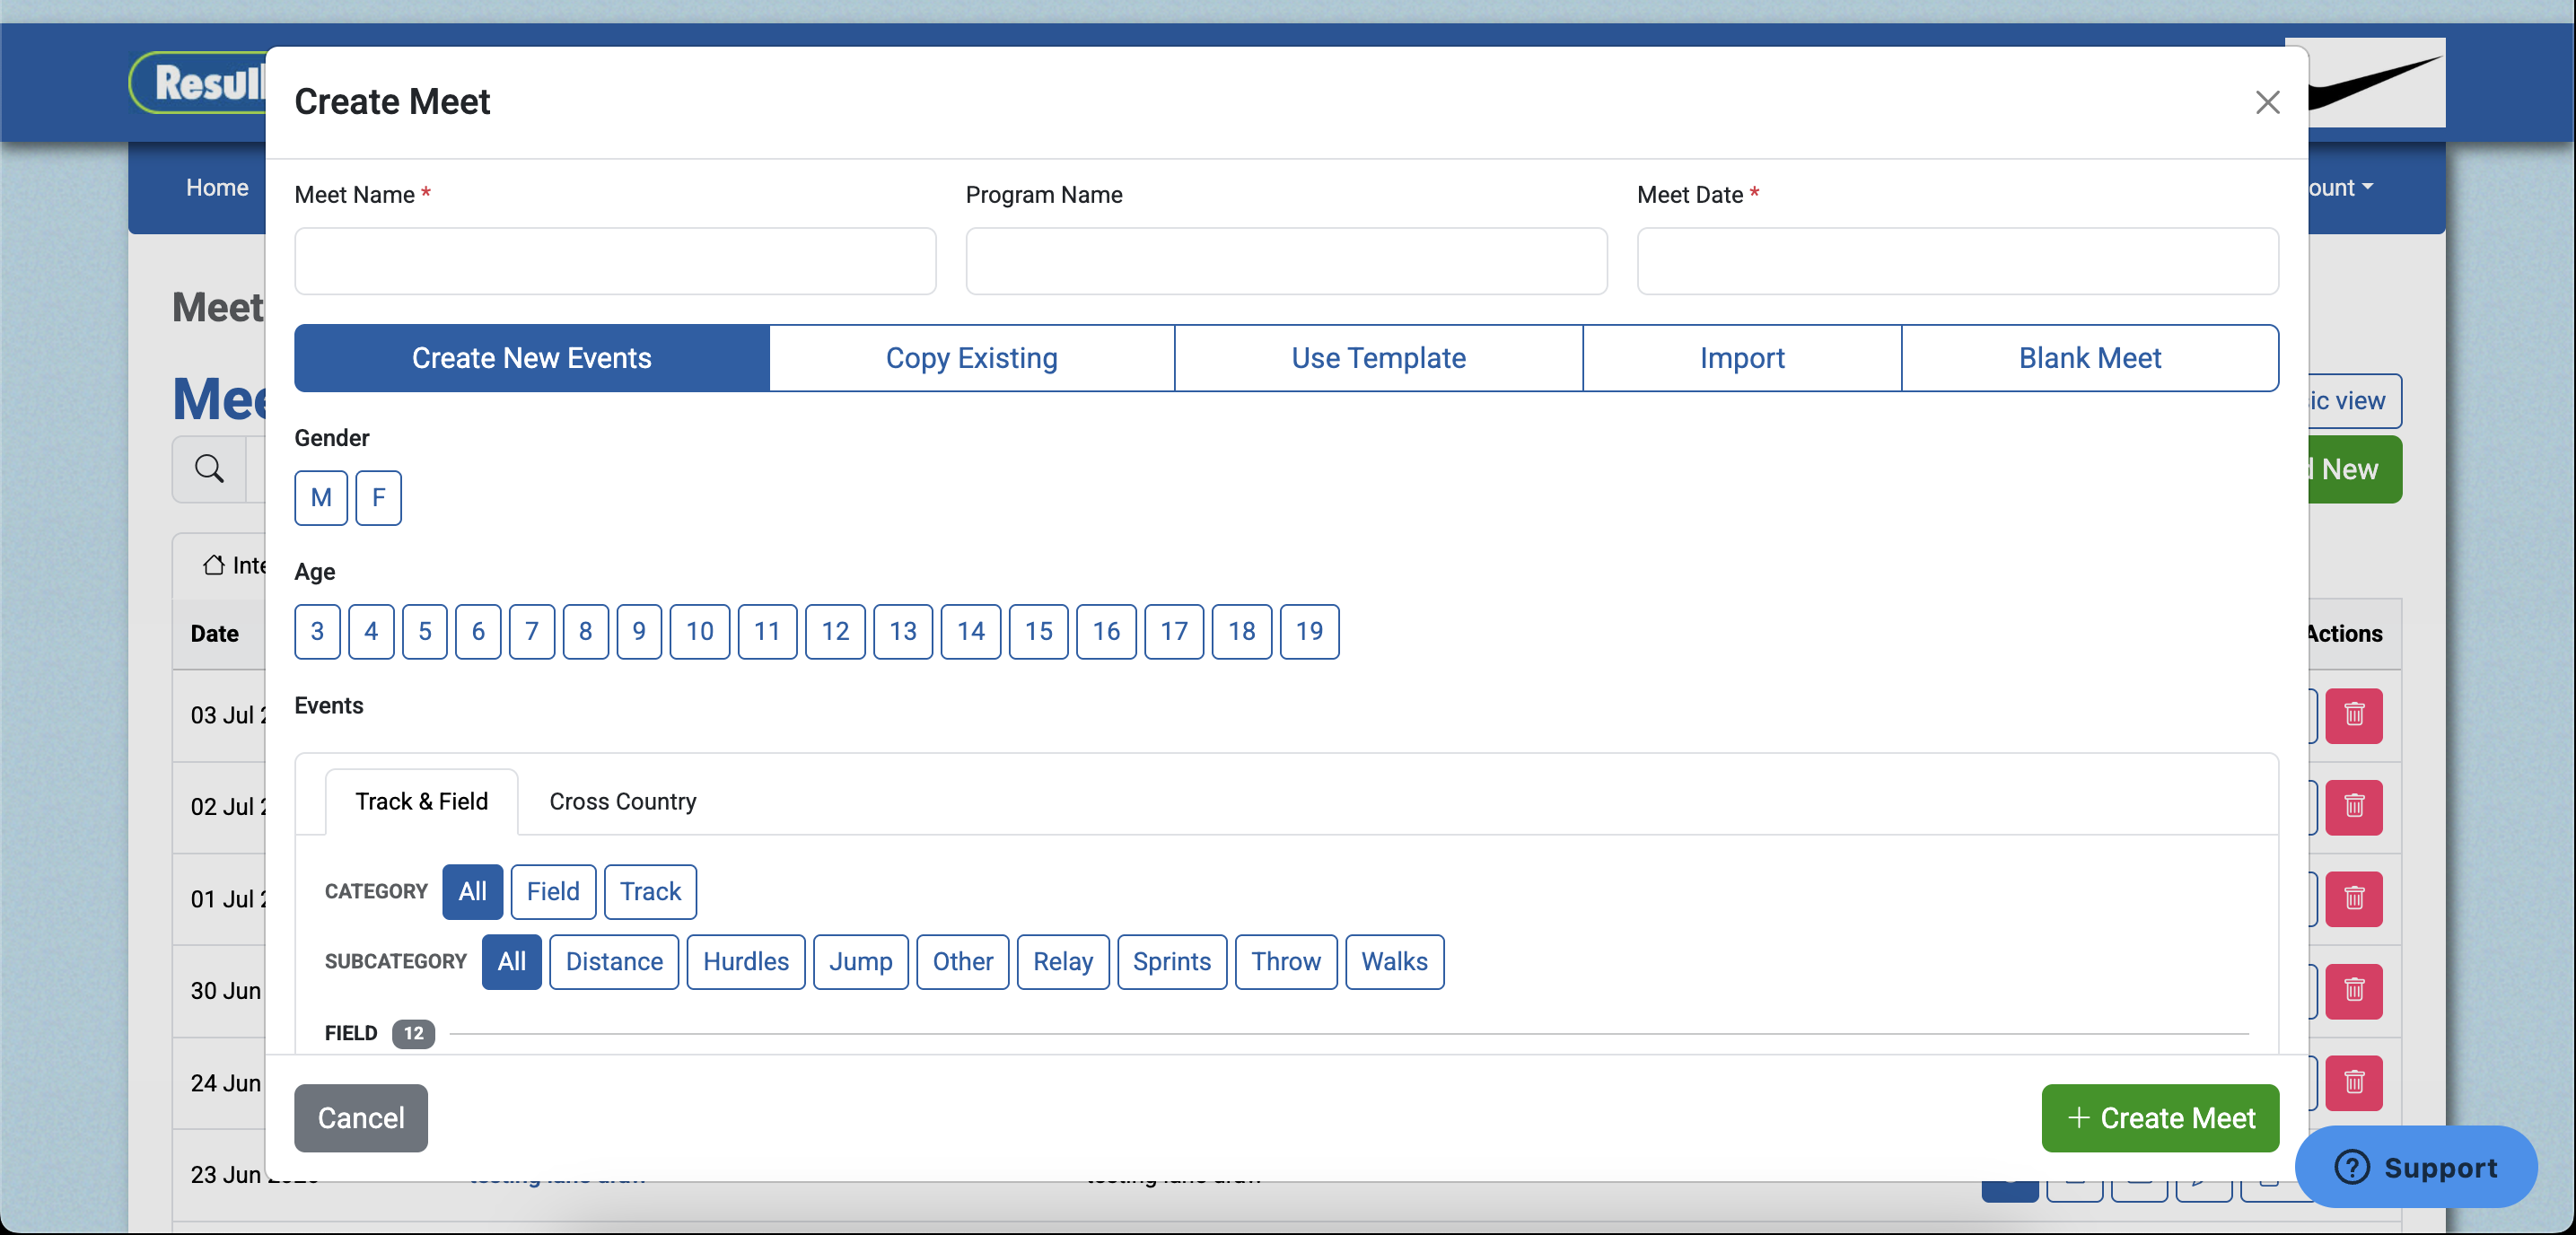Select age 7
Screen dimensions: 2576x1235
coord(532,631)
